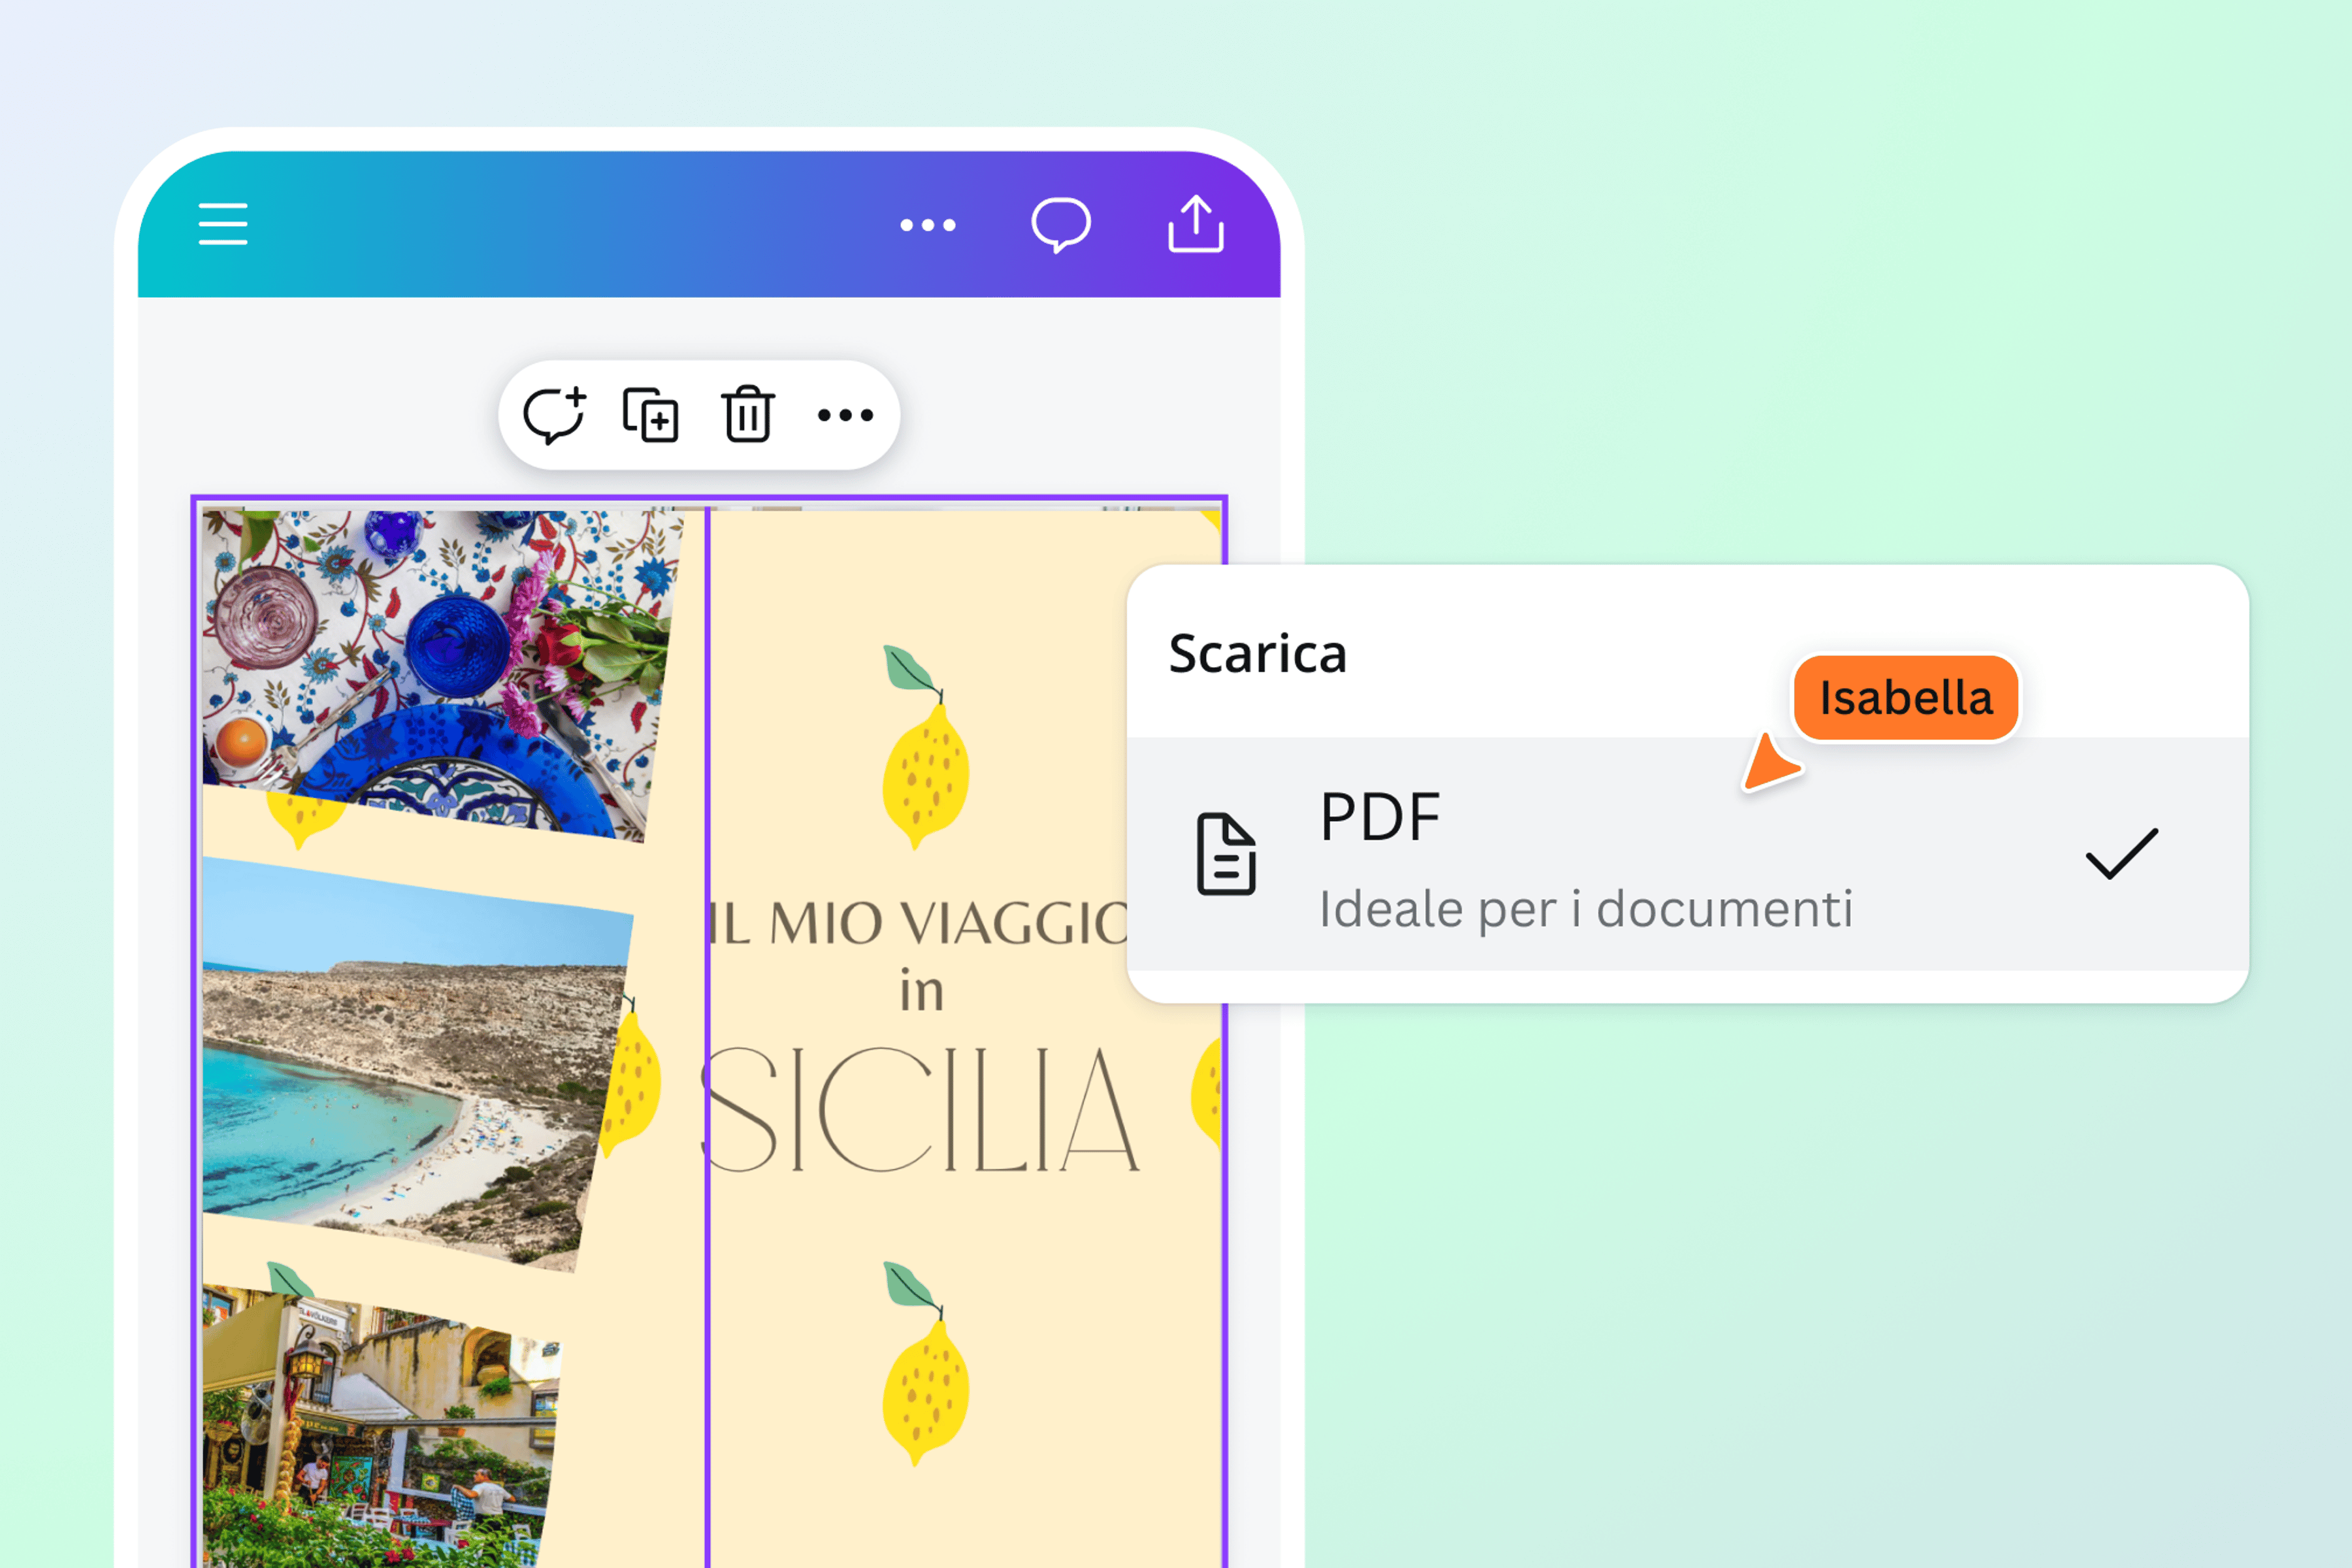
Task: Open the three-dot more options in the top bar
Action: tap(928, 225)
